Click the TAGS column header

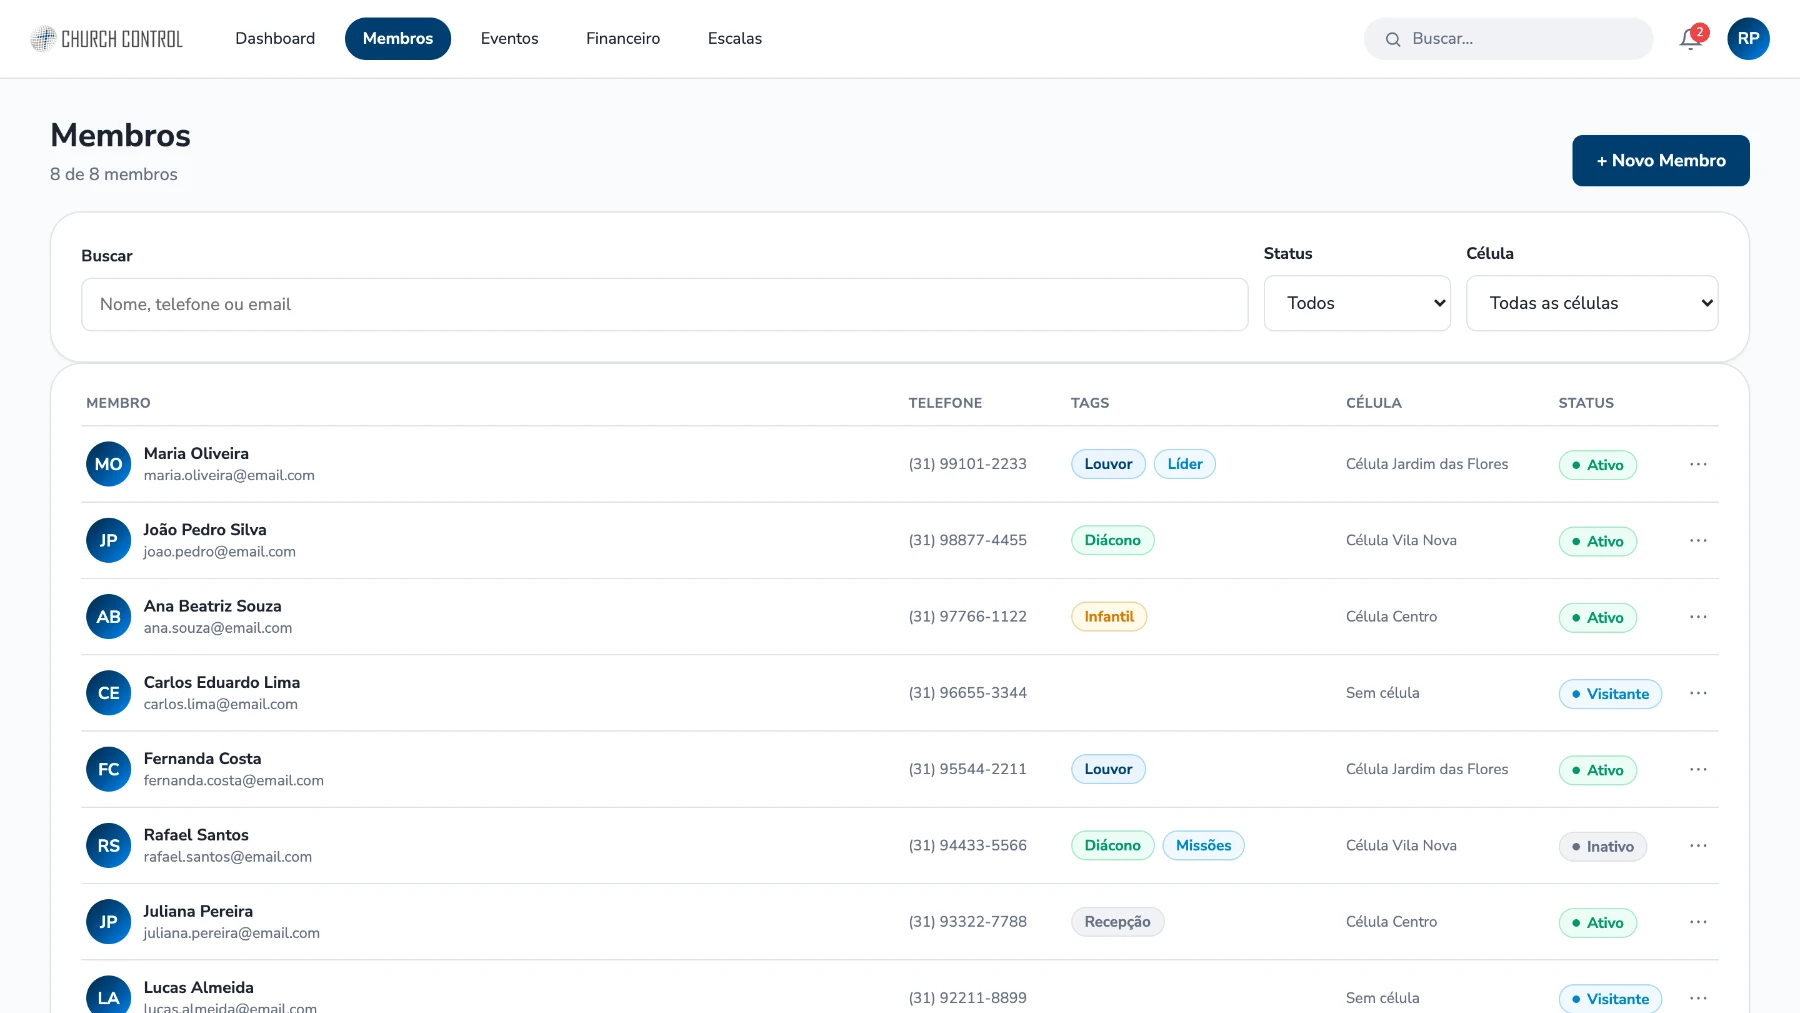click(1090, 403)
